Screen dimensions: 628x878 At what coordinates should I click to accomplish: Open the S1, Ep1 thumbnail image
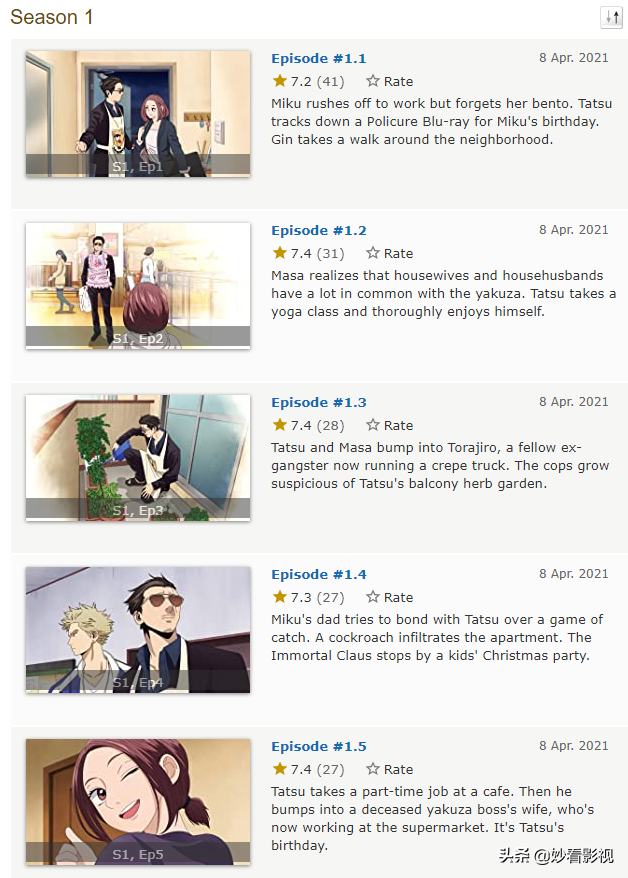(138, 114)
